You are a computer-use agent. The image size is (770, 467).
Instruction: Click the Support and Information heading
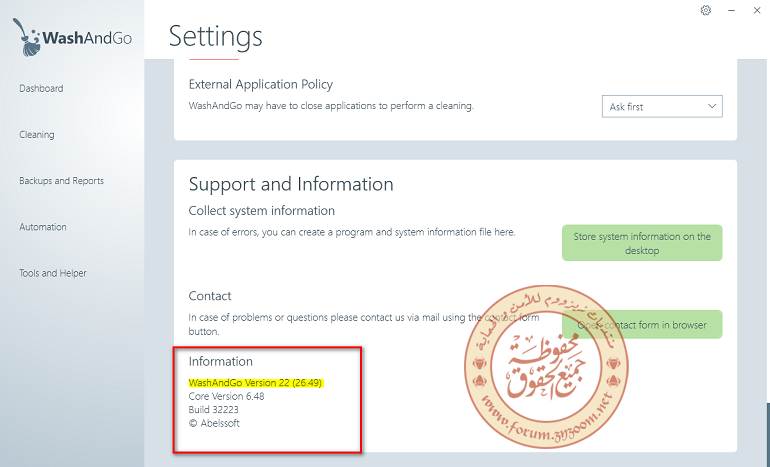tap(291, 184)
